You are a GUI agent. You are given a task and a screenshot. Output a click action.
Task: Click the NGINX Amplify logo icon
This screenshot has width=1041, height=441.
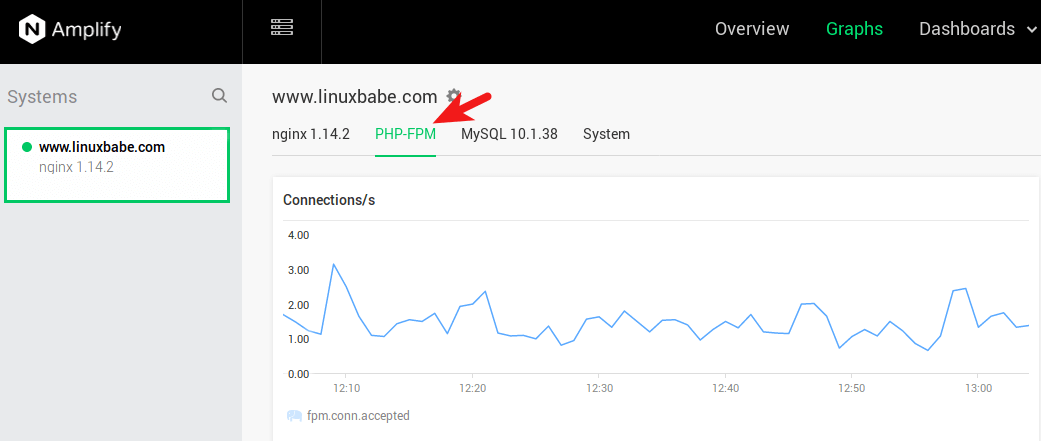[x=33, y=30]
